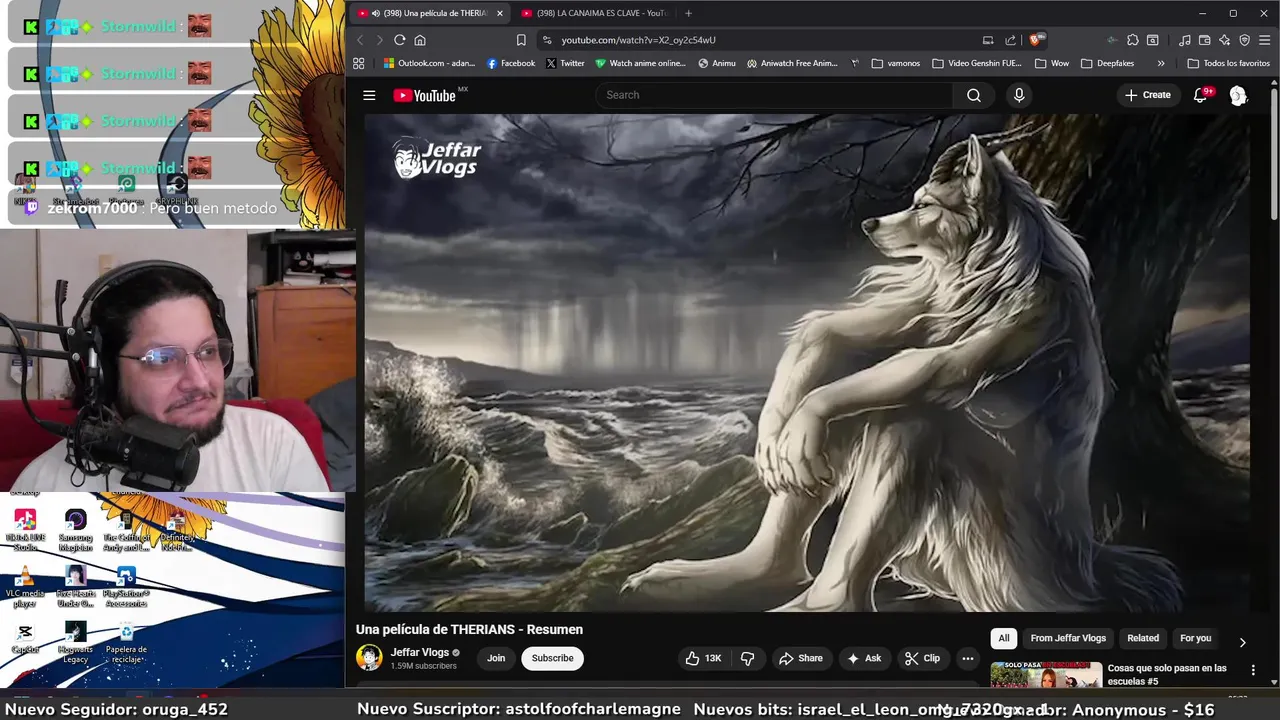Click the Share button under the video
1280x720 pixels.
[x=801, y=658]
